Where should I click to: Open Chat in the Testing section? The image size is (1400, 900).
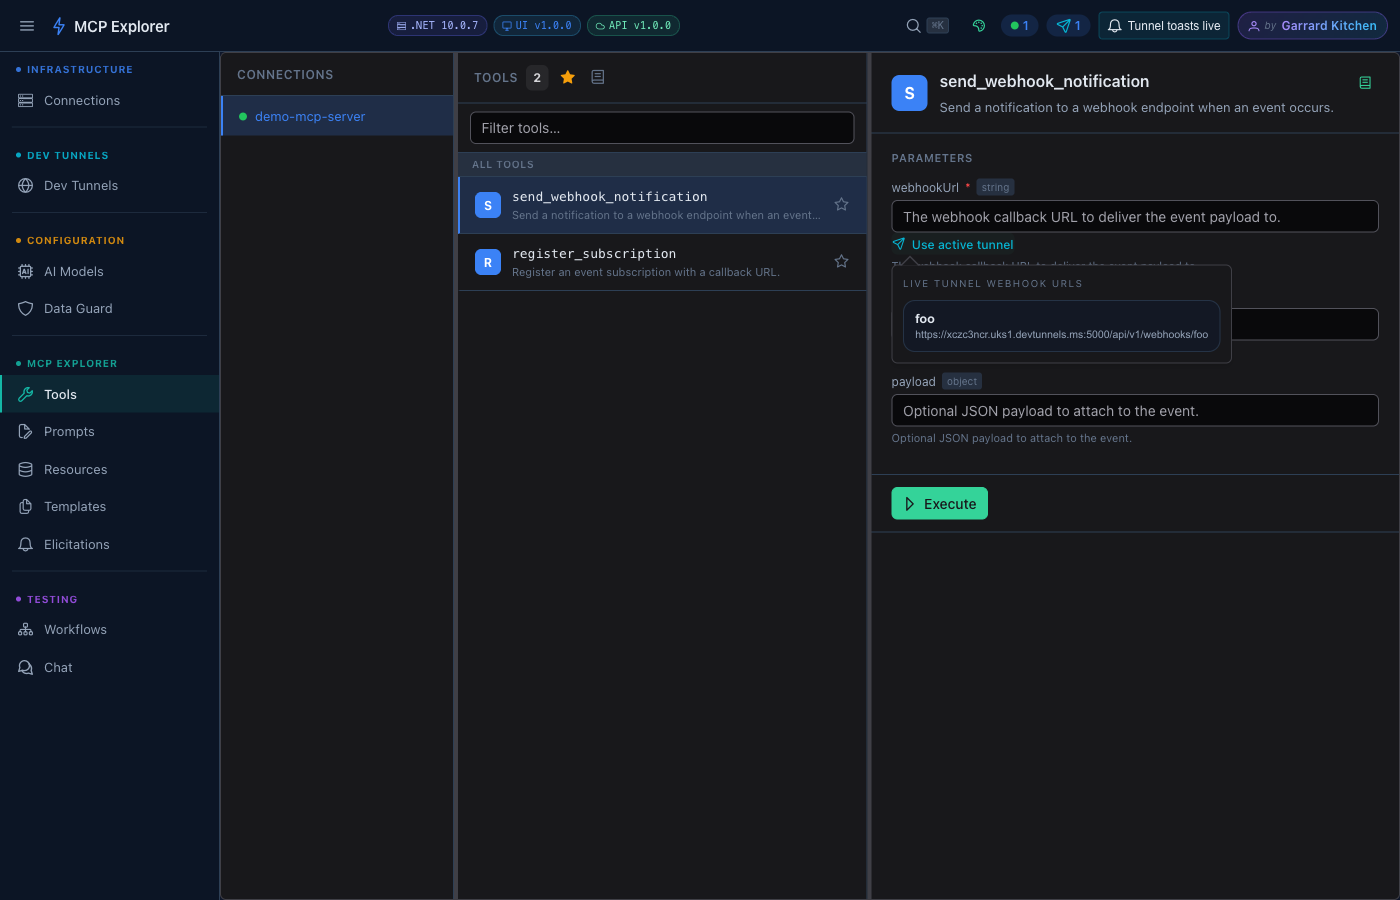(x=110, y=667)
